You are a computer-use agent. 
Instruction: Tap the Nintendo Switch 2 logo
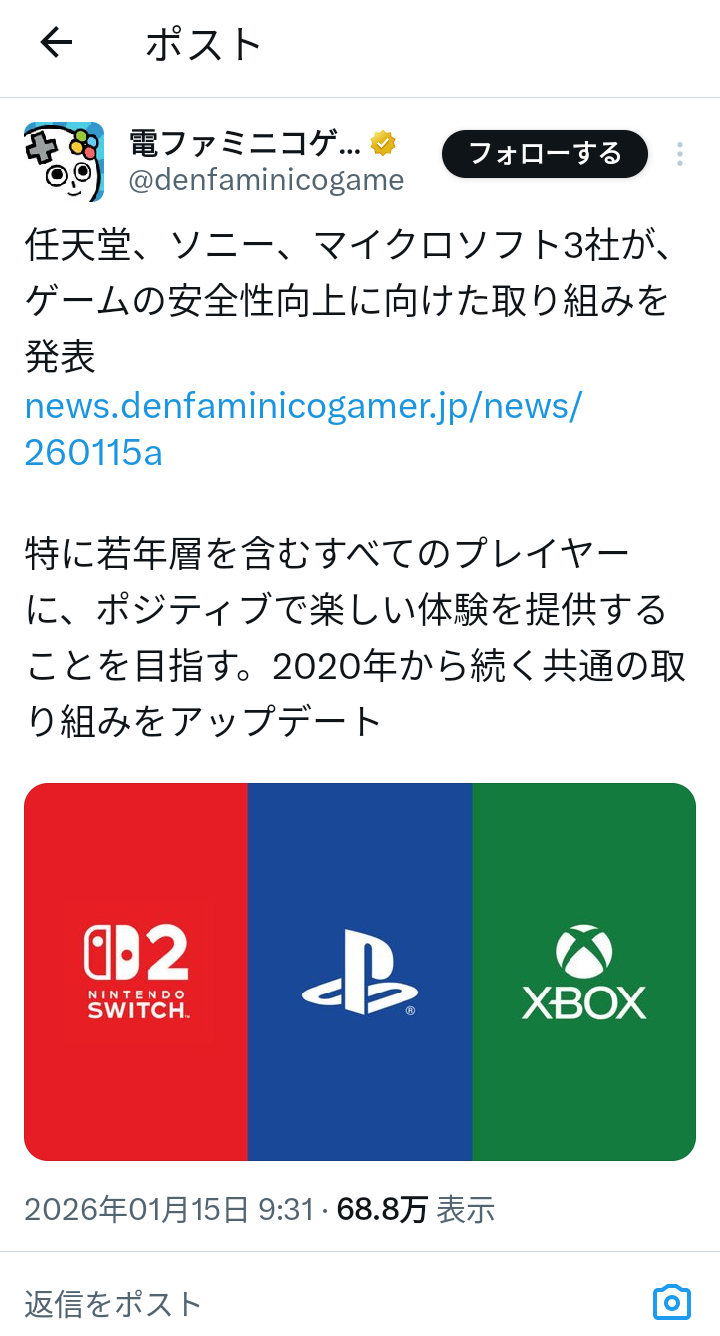[x=136, y=971]
